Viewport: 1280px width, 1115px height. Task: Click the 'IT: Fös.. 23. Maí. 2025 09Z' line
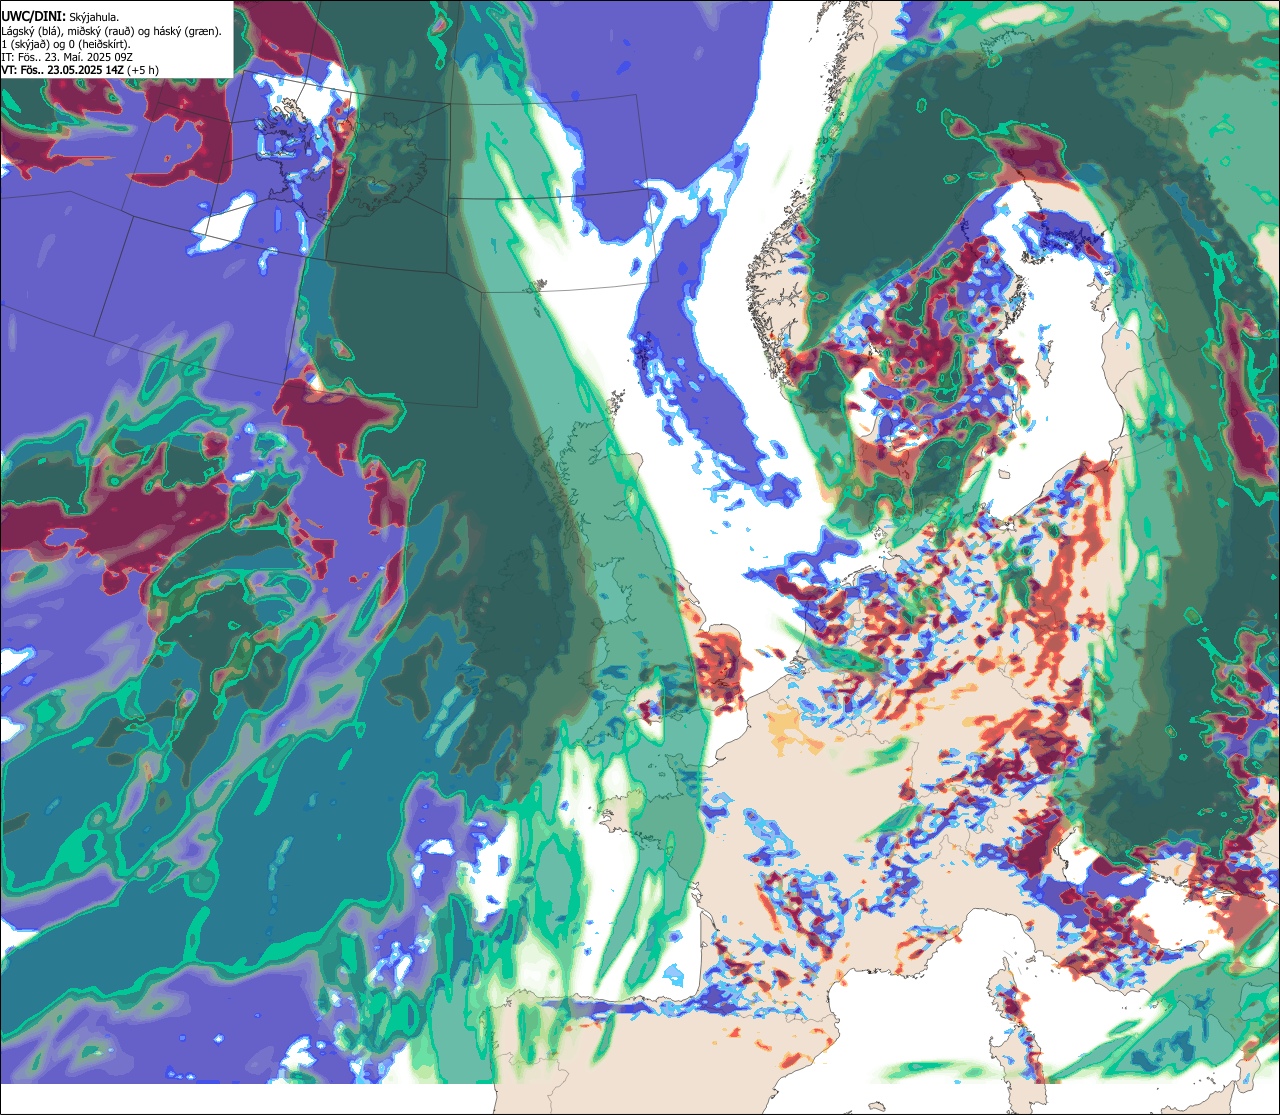(x=66, y=57)
